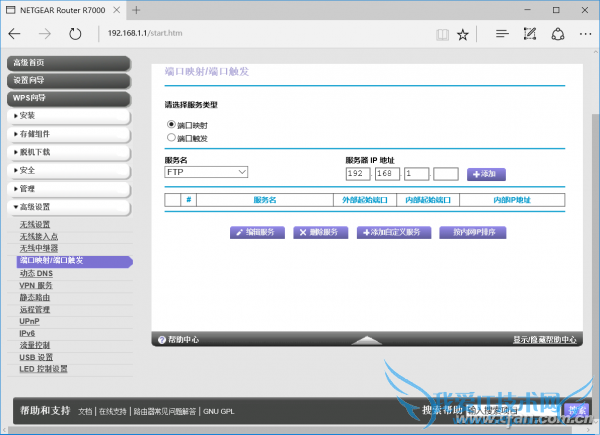
Task: Reload the router page
Action: 75,34
